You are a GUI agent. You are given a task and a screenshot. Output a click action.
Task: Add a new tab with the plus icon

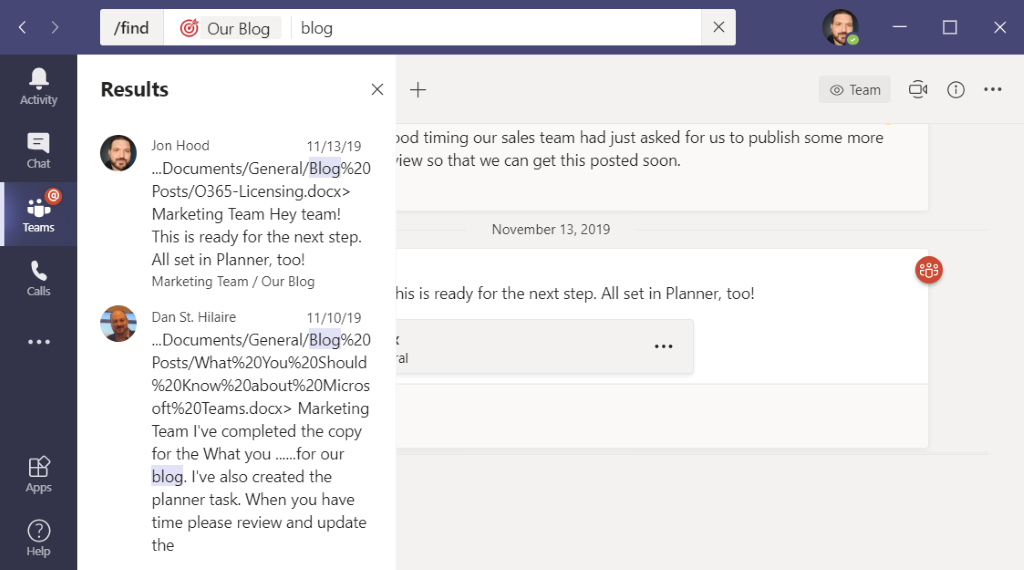point(418,89)
